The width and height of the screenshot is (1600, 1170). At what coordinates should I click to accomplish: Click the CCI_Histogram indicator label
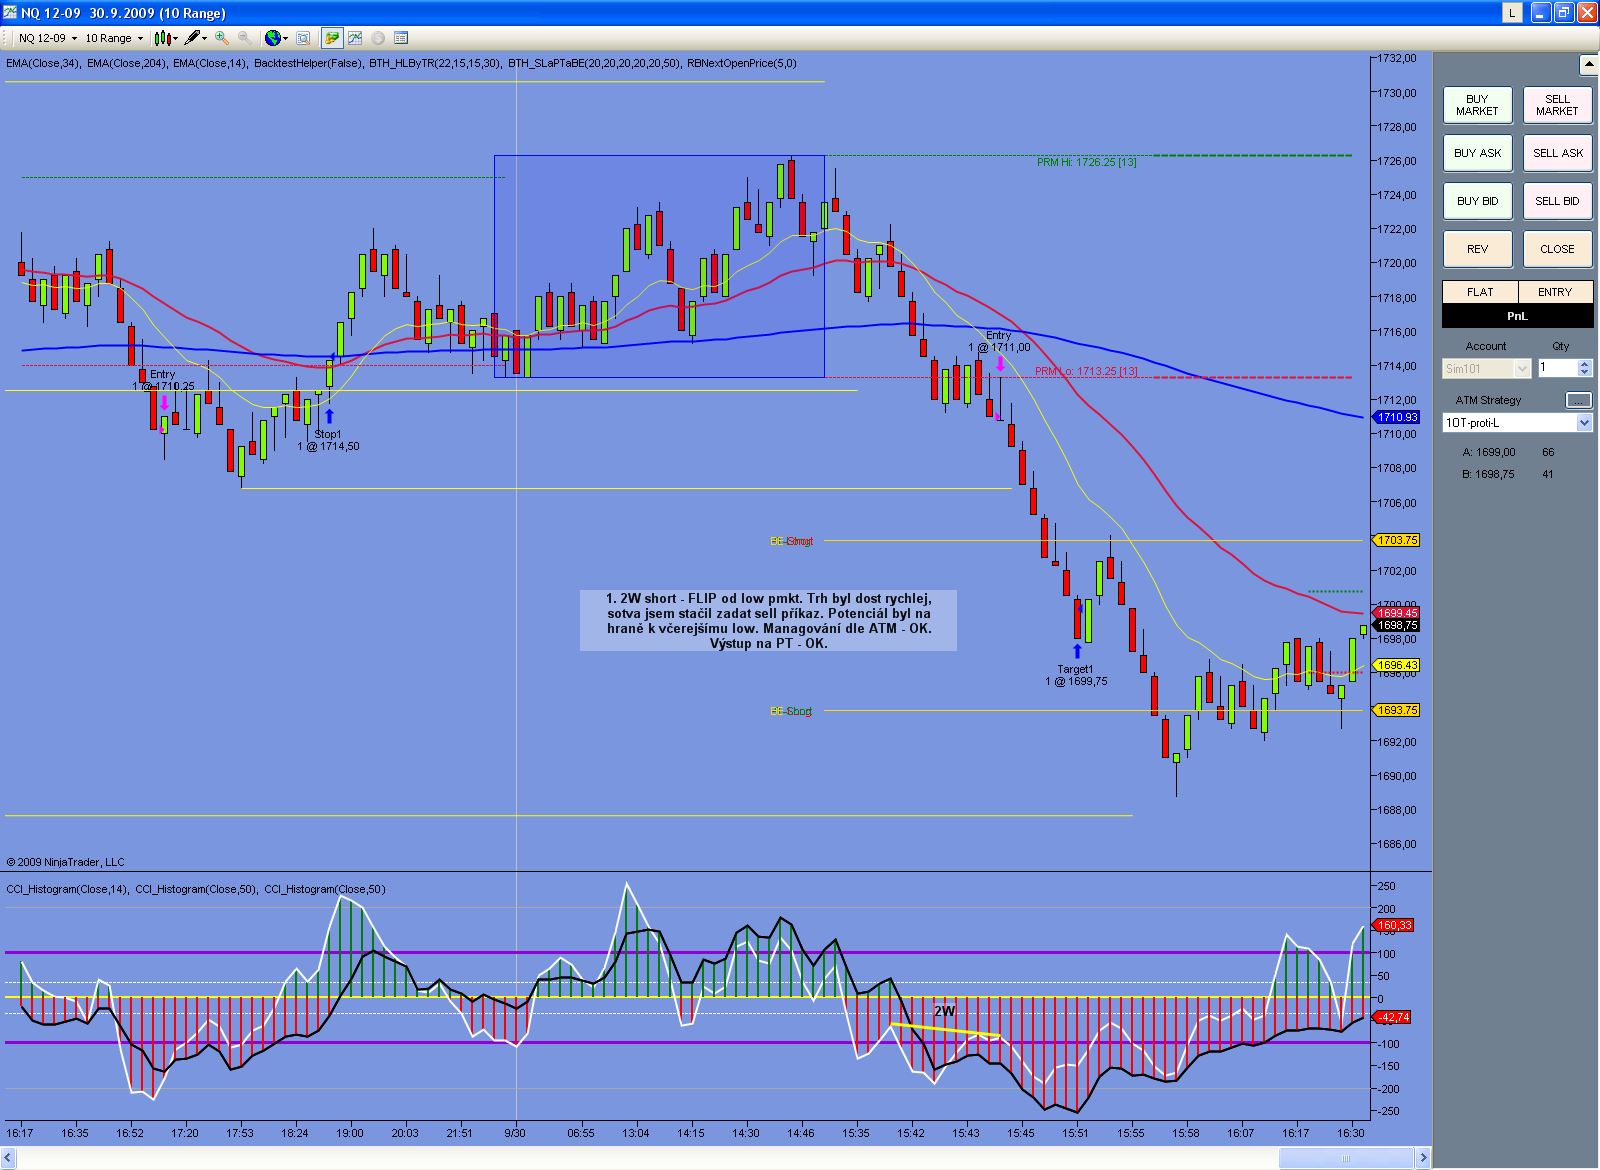pos(196,889)
